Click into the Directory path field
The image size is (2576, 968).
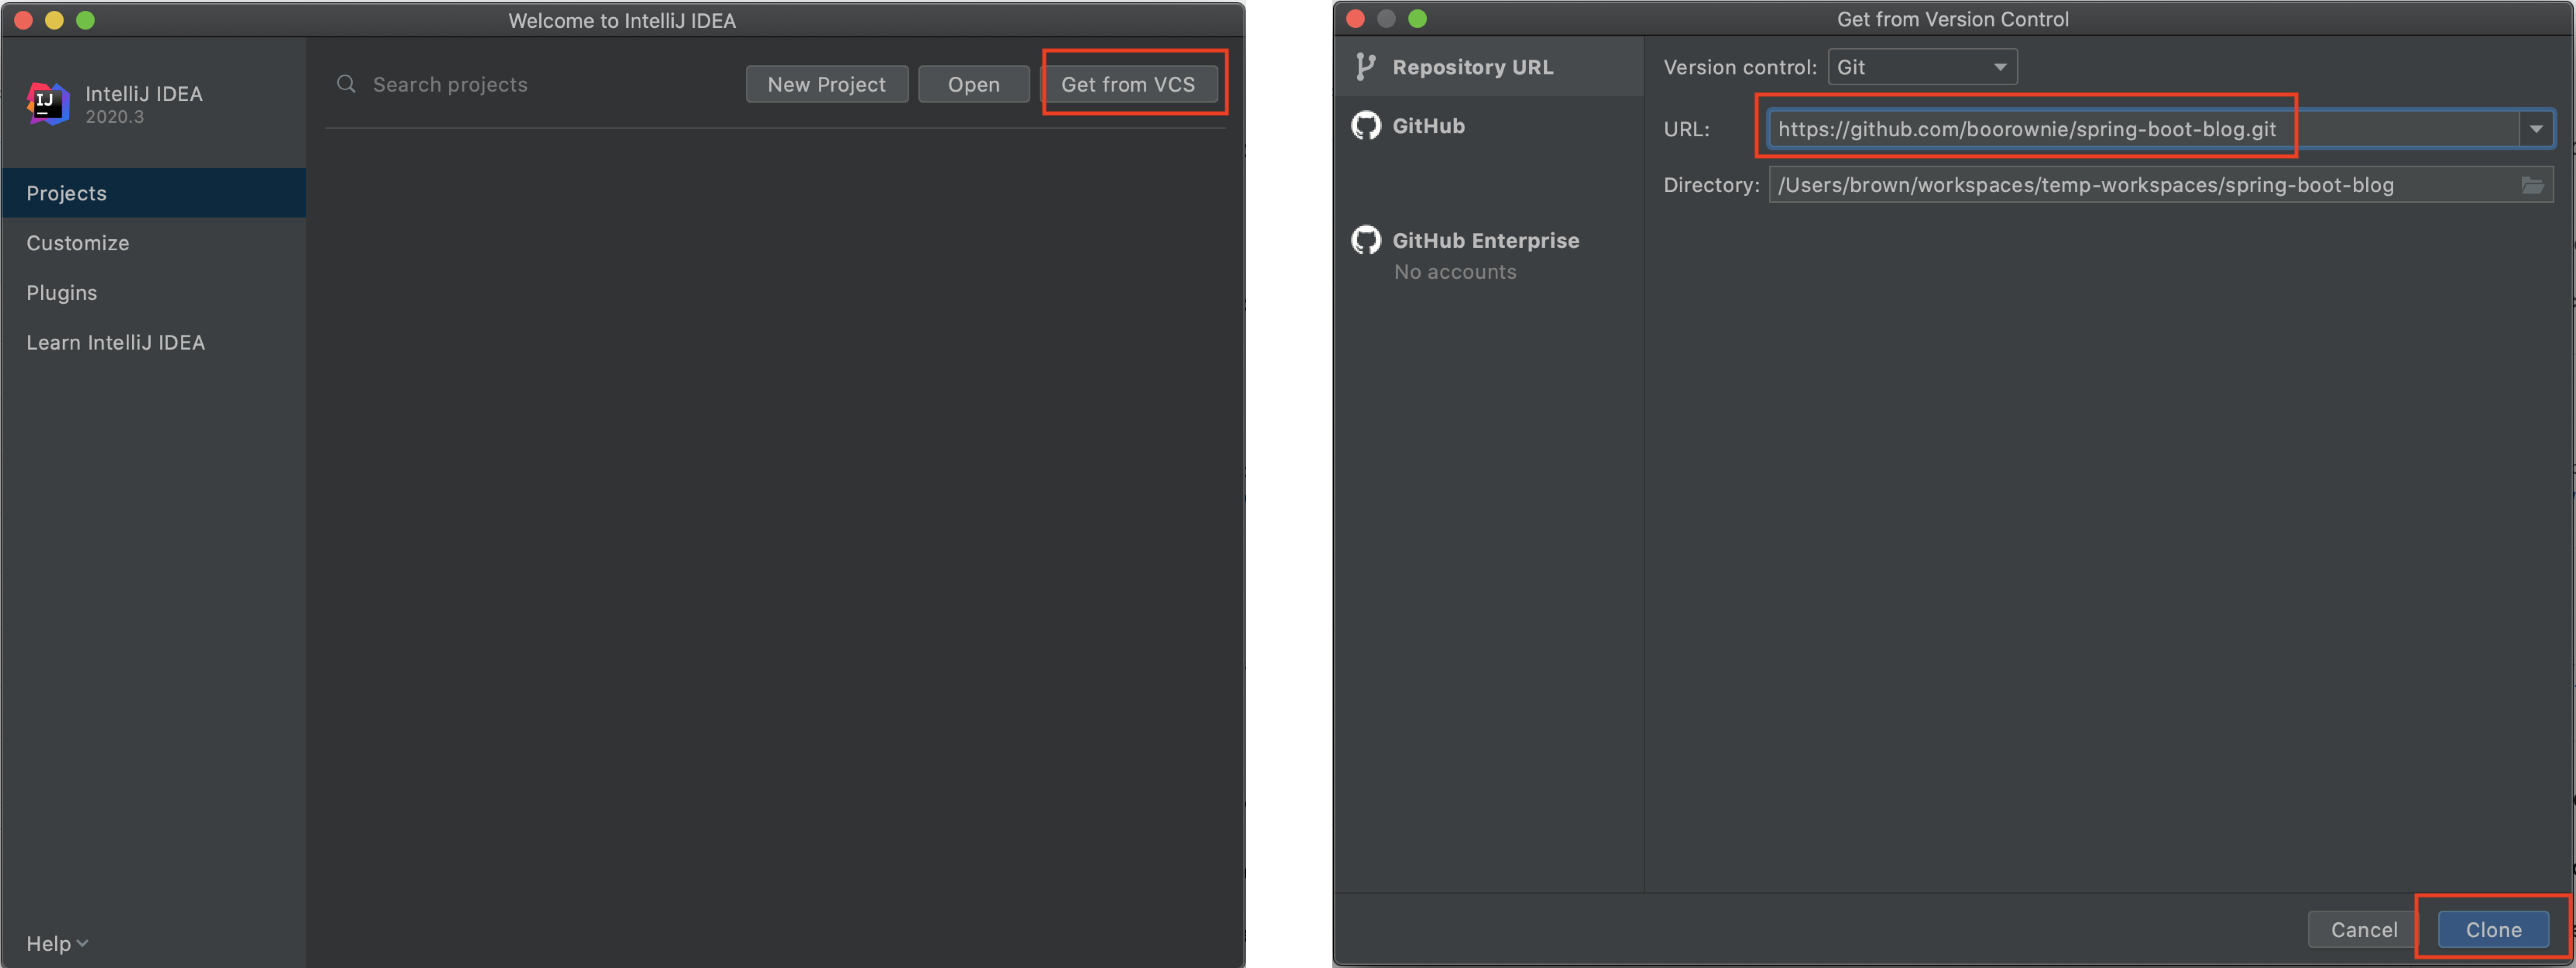tap(2140, 185)
